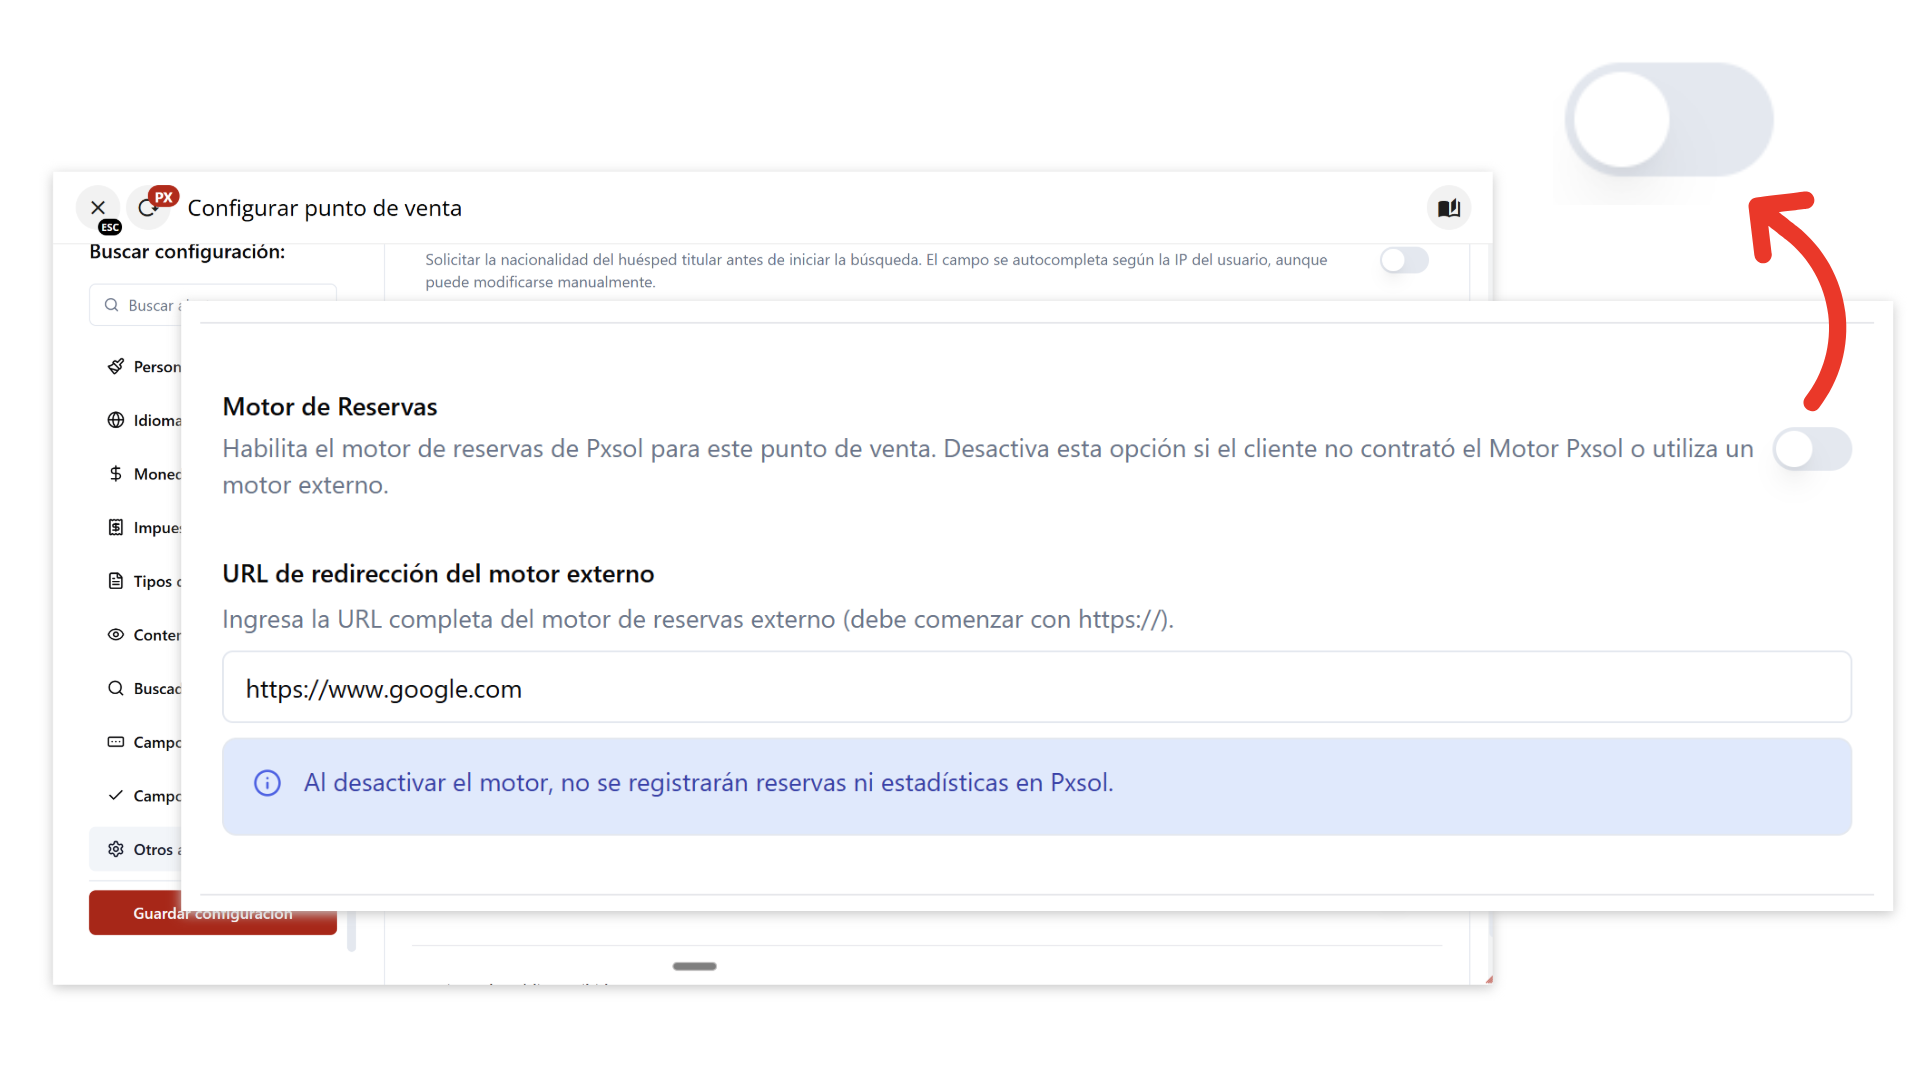
Task: Open the Personalización brush section
Action: [144, 367]
